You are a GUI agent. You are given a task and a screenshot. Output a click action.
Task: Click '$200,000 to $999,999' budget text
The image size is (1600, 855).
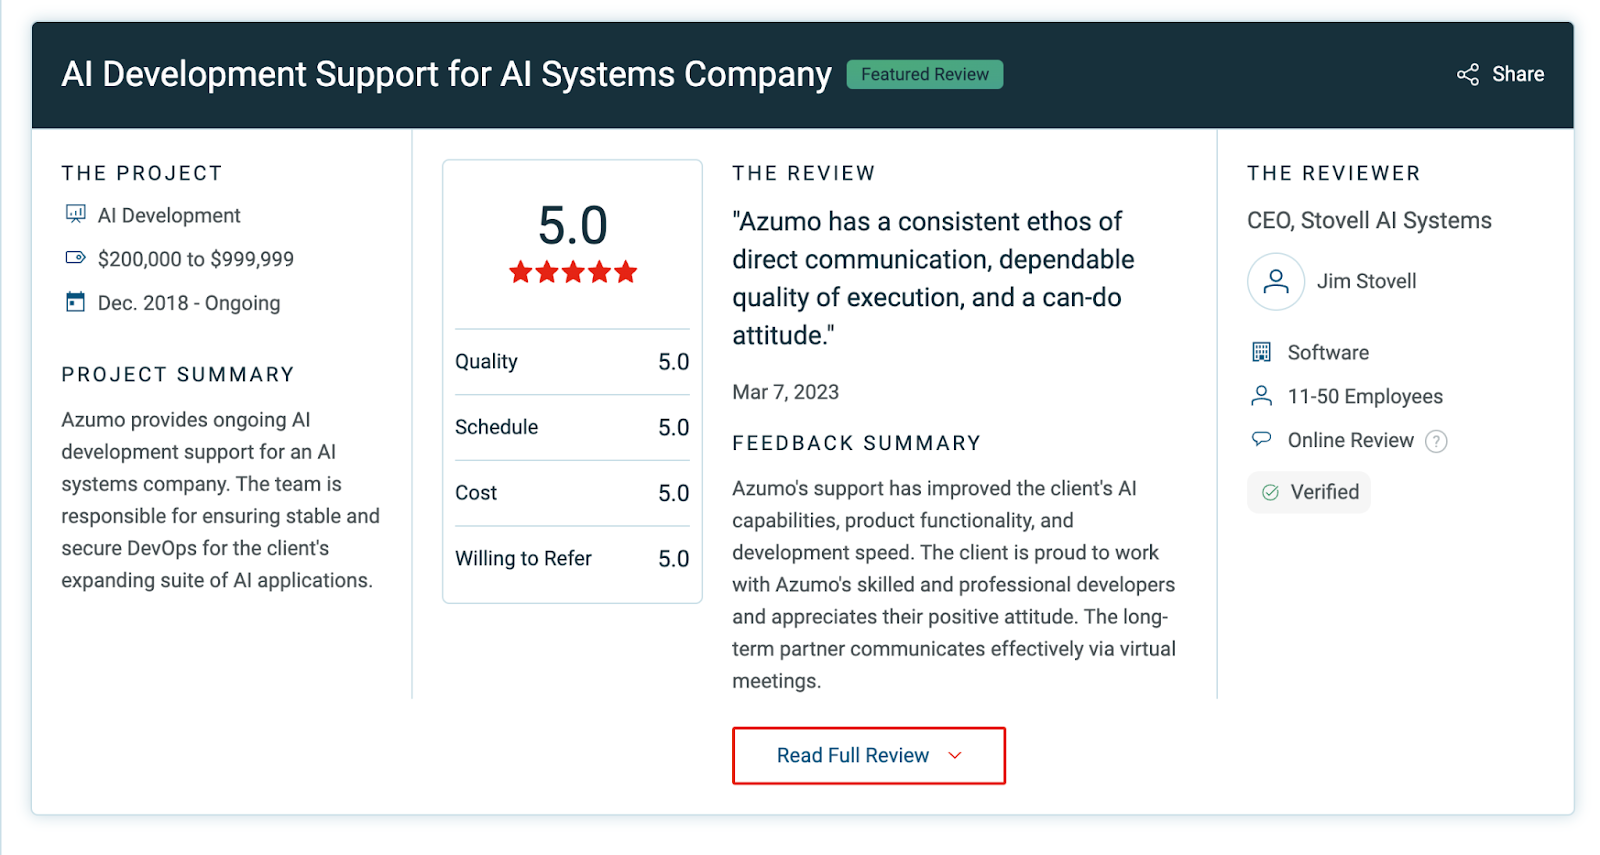pos(196,259)
